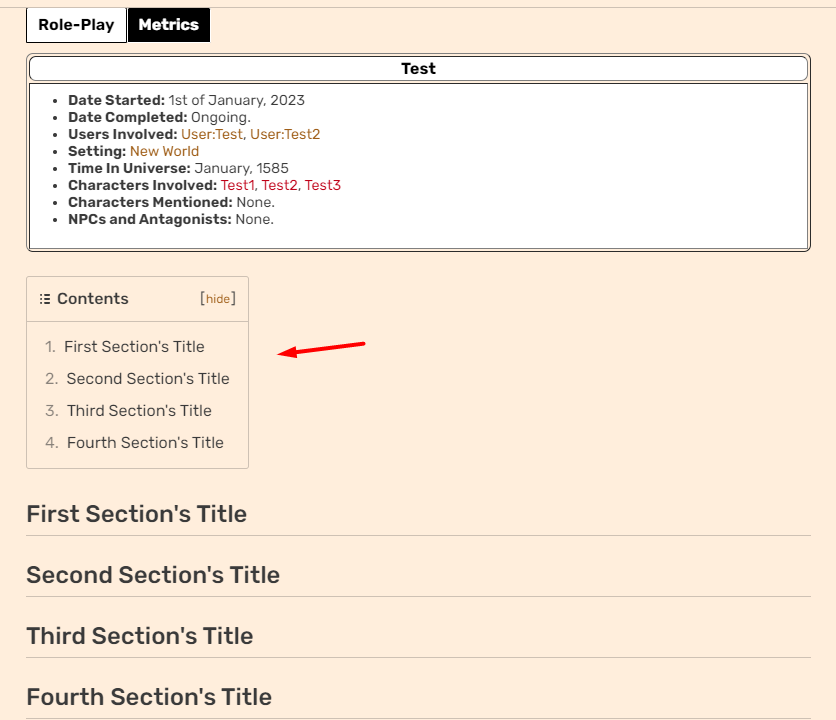Switch to the Role-Play tab
This screenshot has width=836, height=720.
76,25
